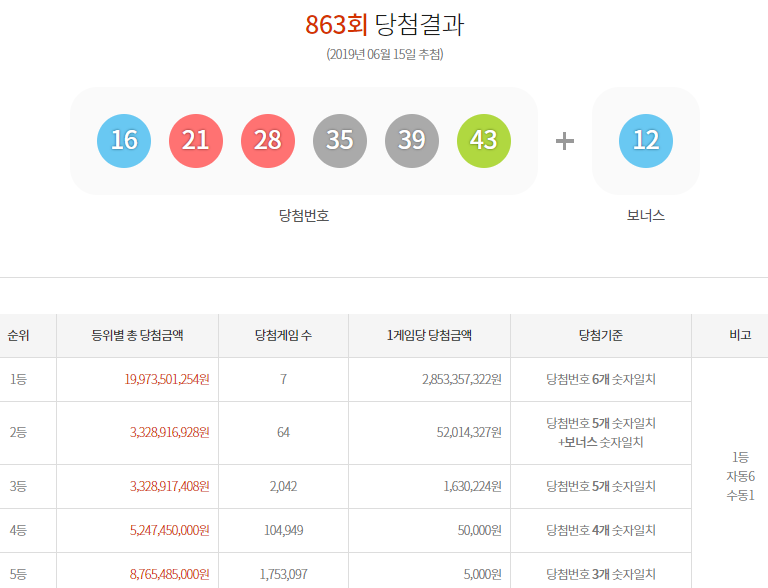
Task: Click the gray lottery ball number 35
Action: tap(340, 141)
